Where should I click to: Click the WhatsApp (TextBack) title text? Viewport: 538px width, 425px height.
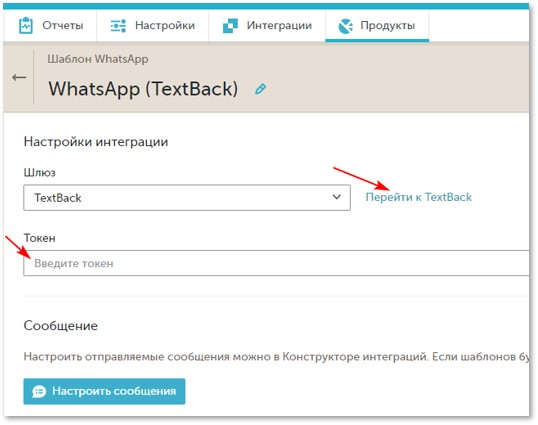click(143, 89)
